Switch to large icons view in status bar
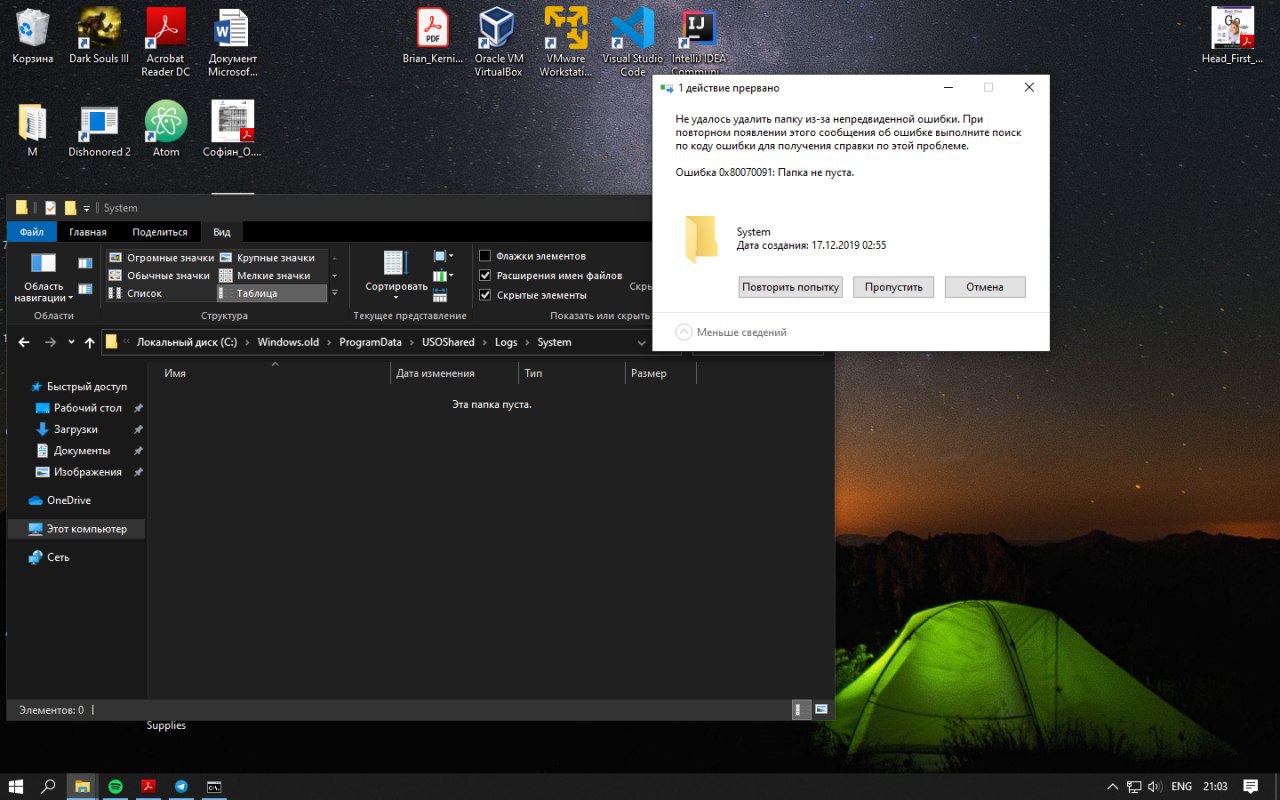Screen dimensions: 1280x800 (x=822, y=709)
